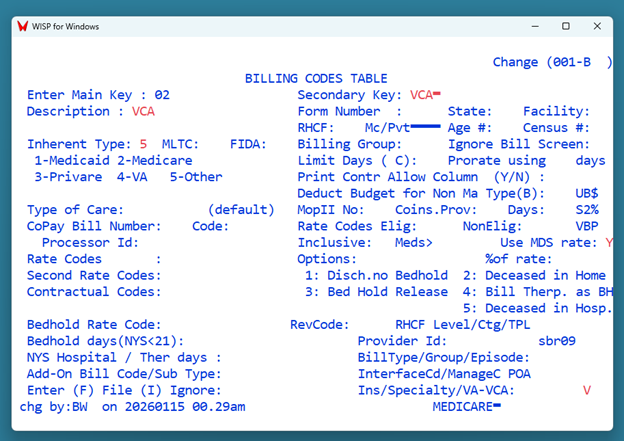Select the red Description value VCA
624x441 pixels.
click(x=143, y=111)
